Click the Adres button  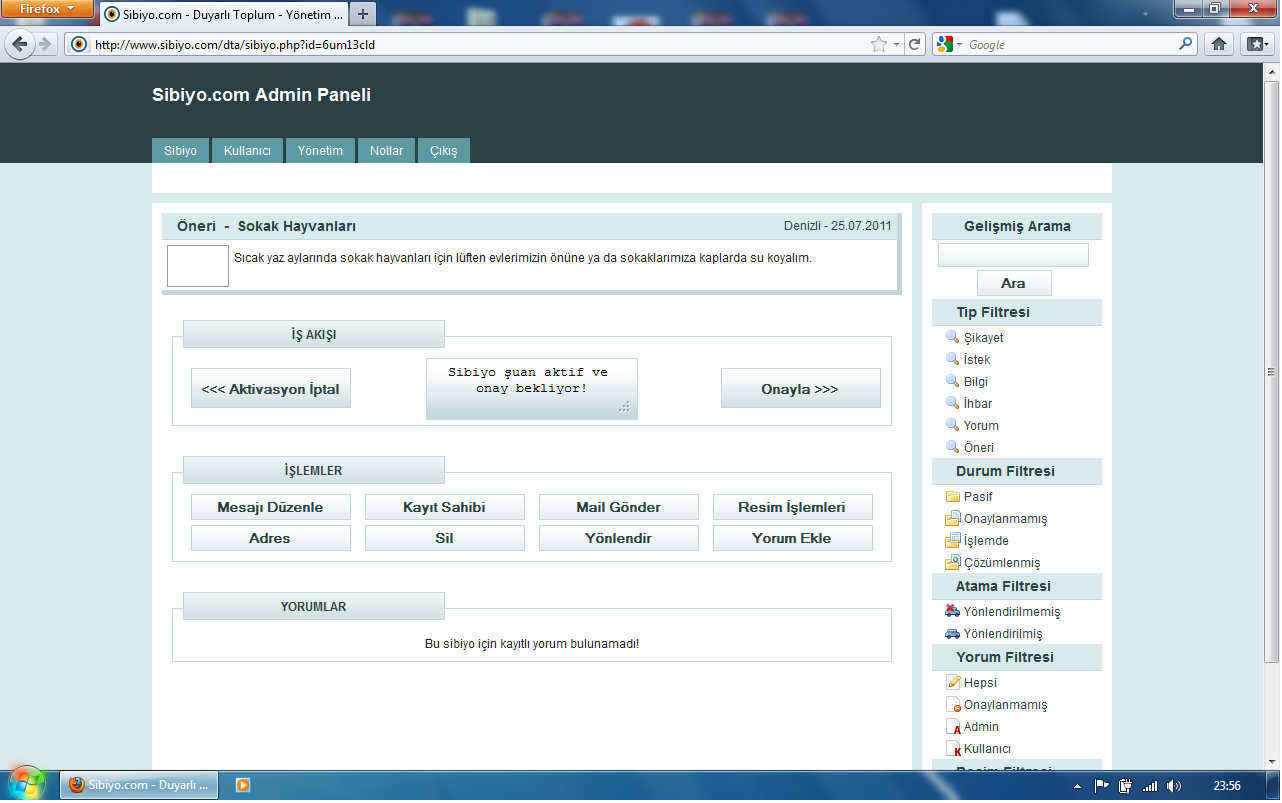point(271,538)
